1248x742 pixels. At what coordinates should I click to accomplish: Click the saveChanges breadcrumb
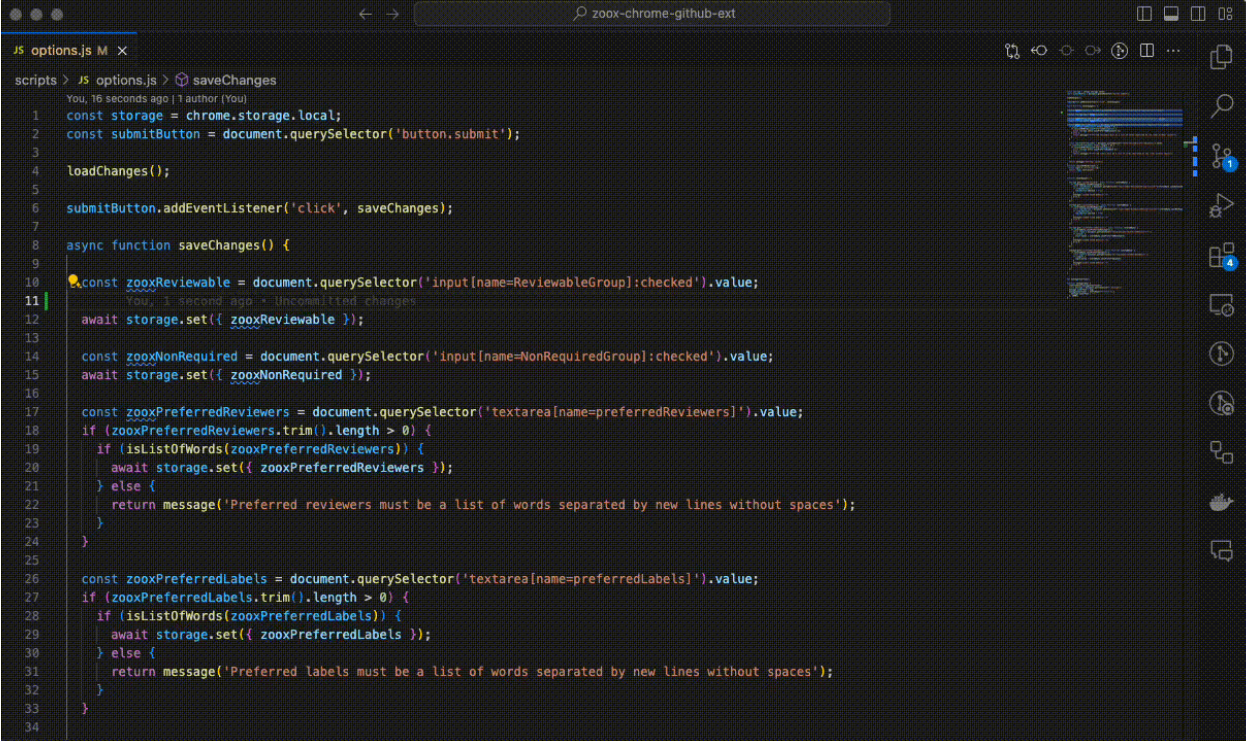[226, 80]
